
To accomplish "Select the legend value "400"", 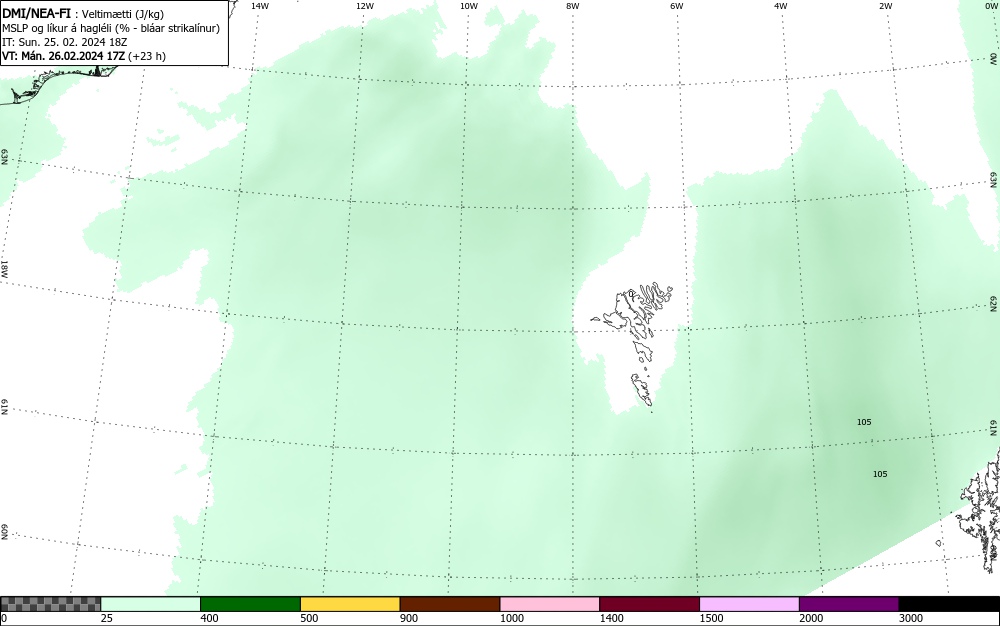I will [209, 618].
